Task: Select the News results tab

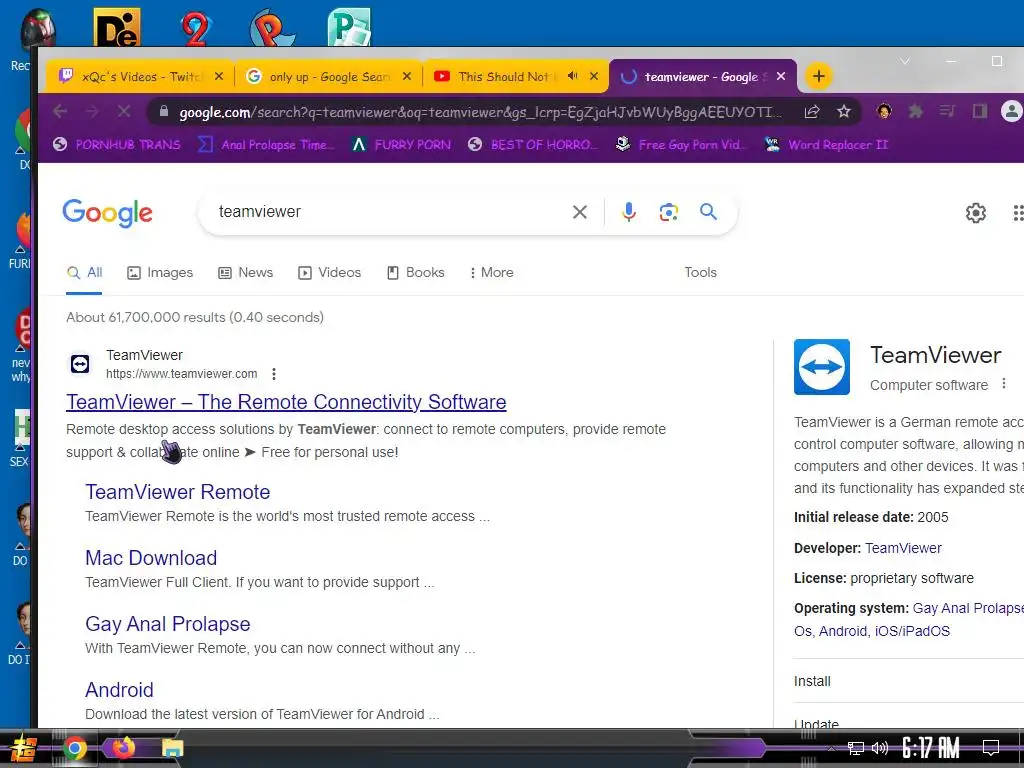Action: (246, 272)
